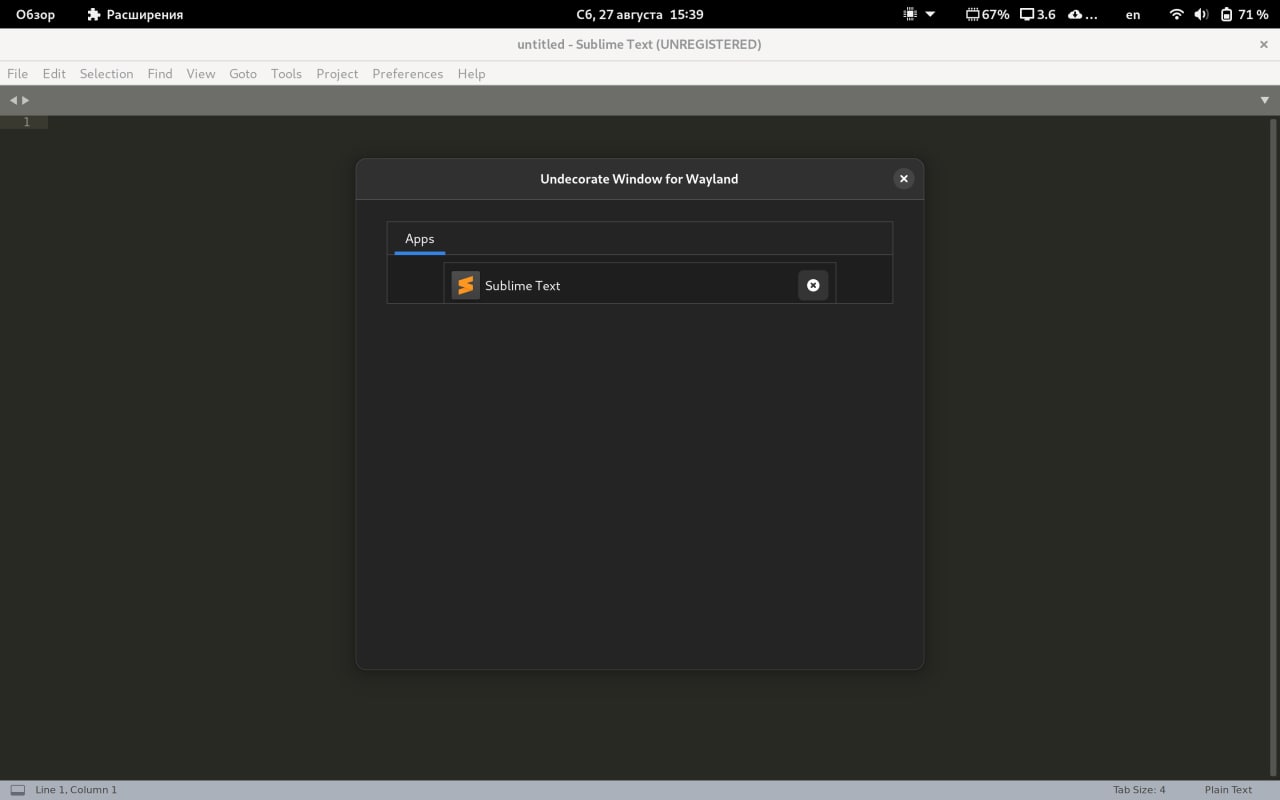Screen dimensions: 1280x800
Task: Open the Tools menu
Action: tap(286, 74)
